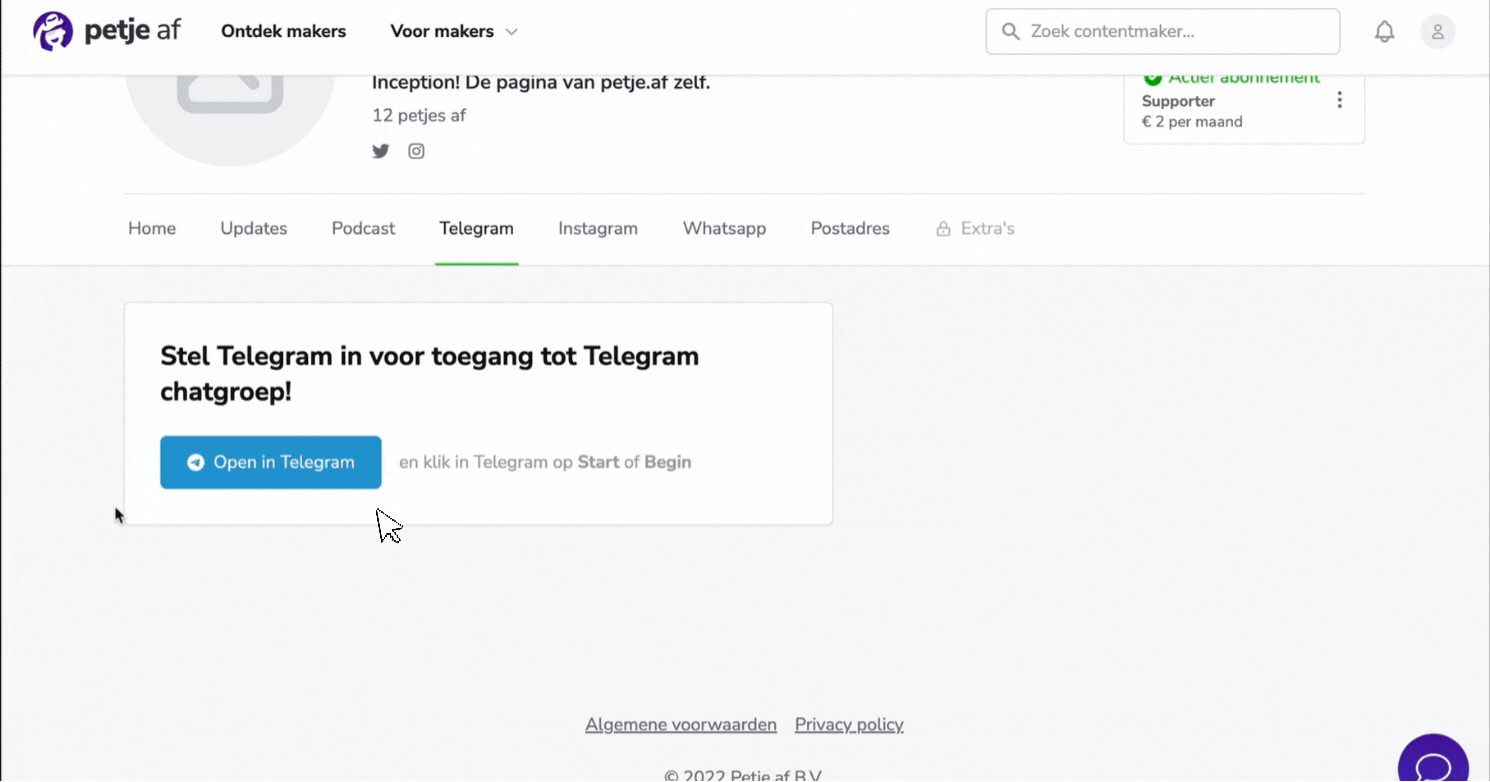Image resolution: width=1490 pixels, height=782 pixels.
Task: Click the Telegram setup heading text
Action: coord(430,374)
